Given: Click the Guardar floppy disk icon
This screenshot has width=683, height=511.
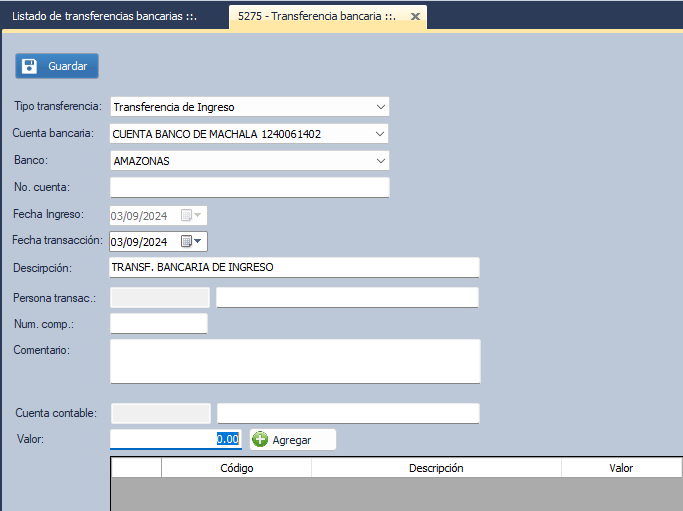Looking at the screenshot, I should pyautogui.click(x=30, y=66).
